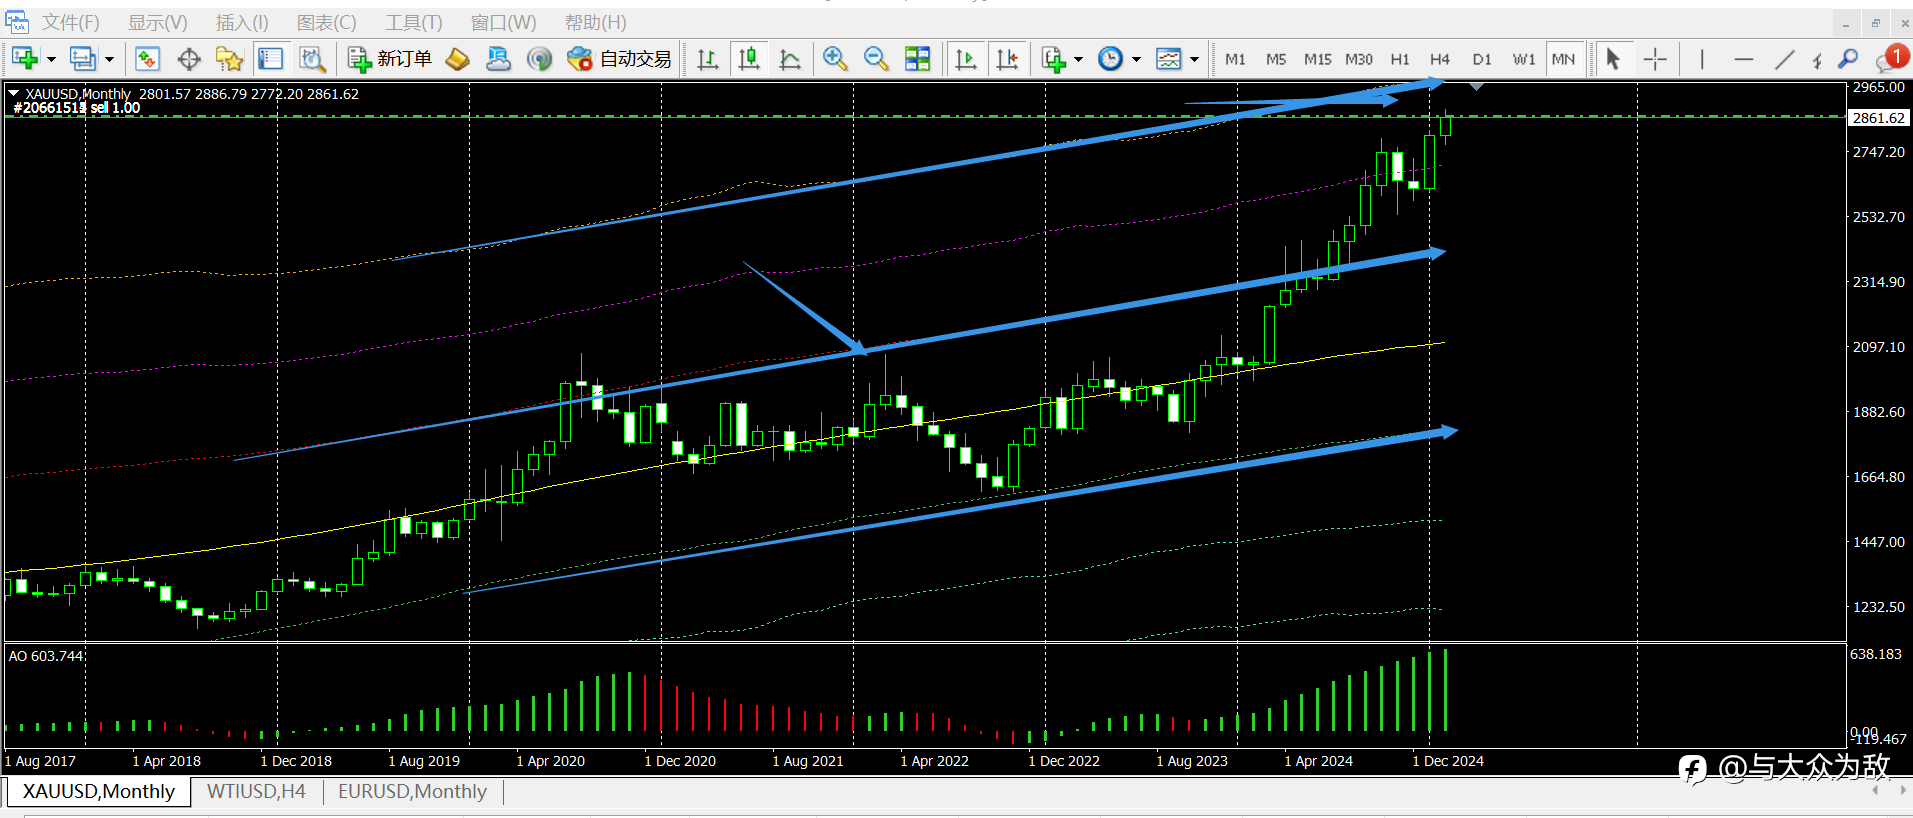The height and width of the screenshot is (818, 1913).
Task: Open the New Order (新订单) dialog
Action: pos(390,59)
